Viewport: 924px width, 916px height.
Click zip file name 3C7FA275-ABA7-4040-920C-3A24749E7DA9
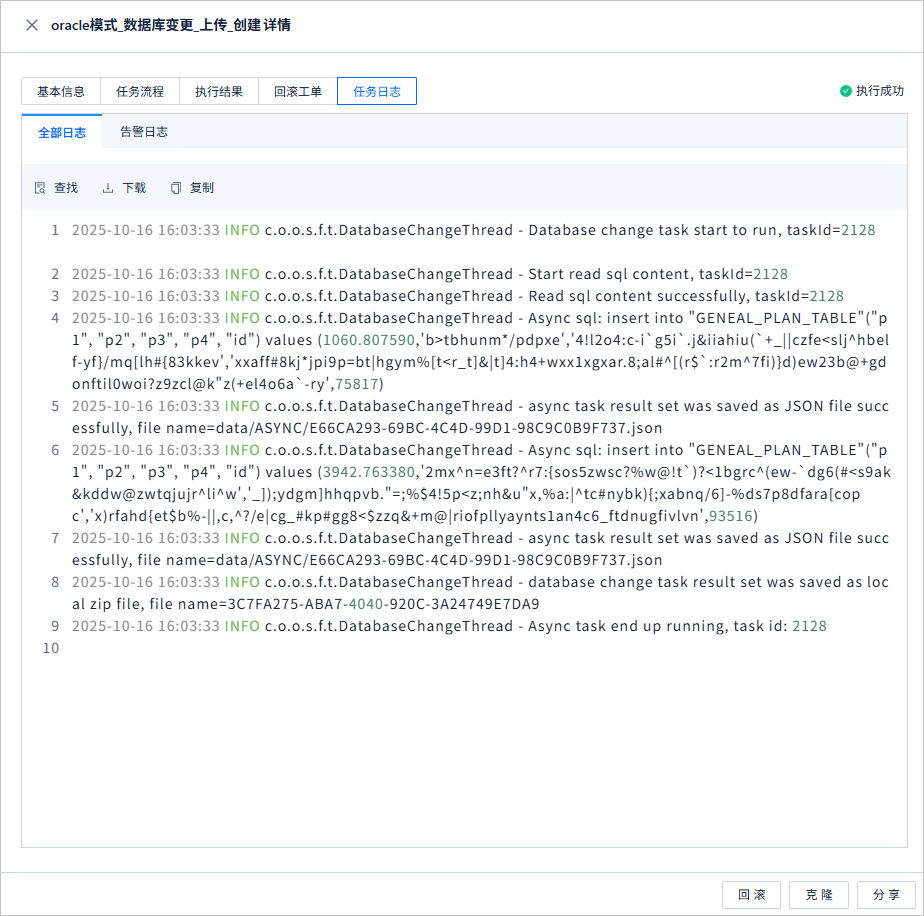pos(384,604)
